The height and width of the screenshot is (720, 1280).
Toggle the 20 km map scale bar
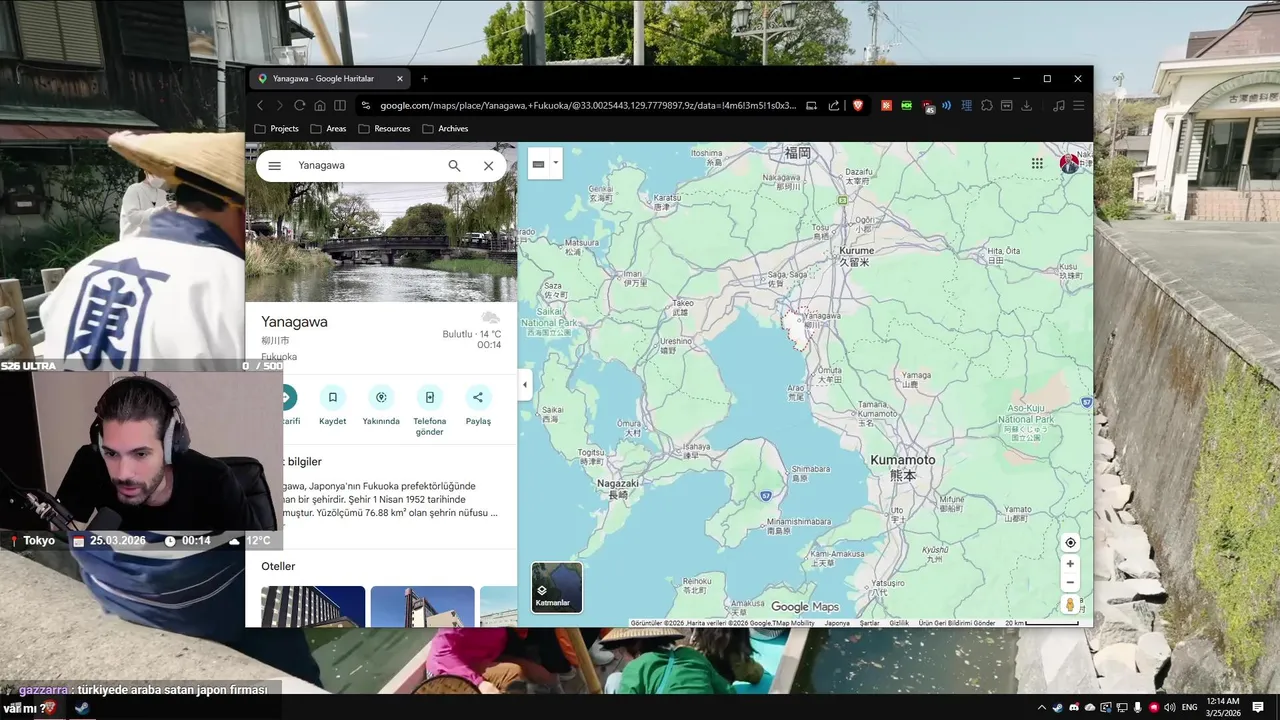coord(1042,623)
